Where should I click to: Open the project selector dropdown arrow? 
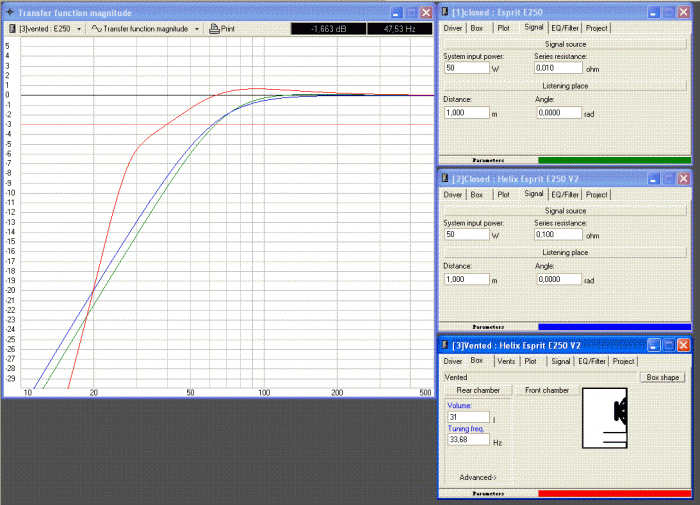point(79,29)
